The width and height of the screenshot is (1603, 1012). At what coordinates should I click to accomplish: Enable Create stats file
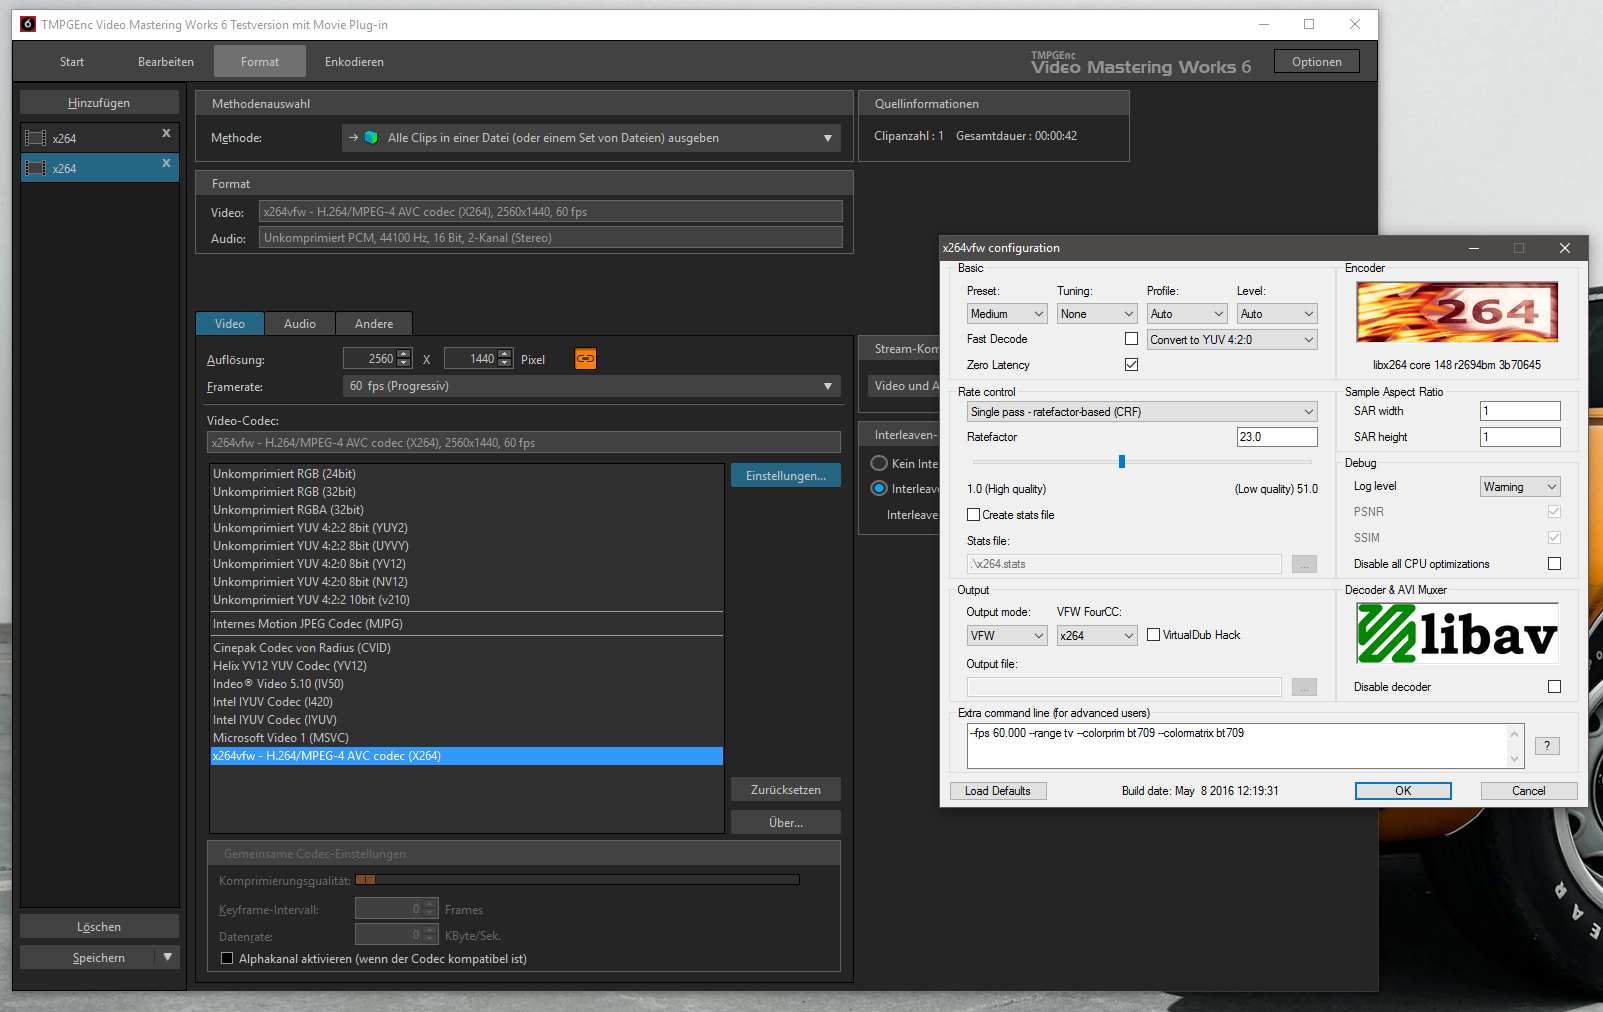pos(973,515)
